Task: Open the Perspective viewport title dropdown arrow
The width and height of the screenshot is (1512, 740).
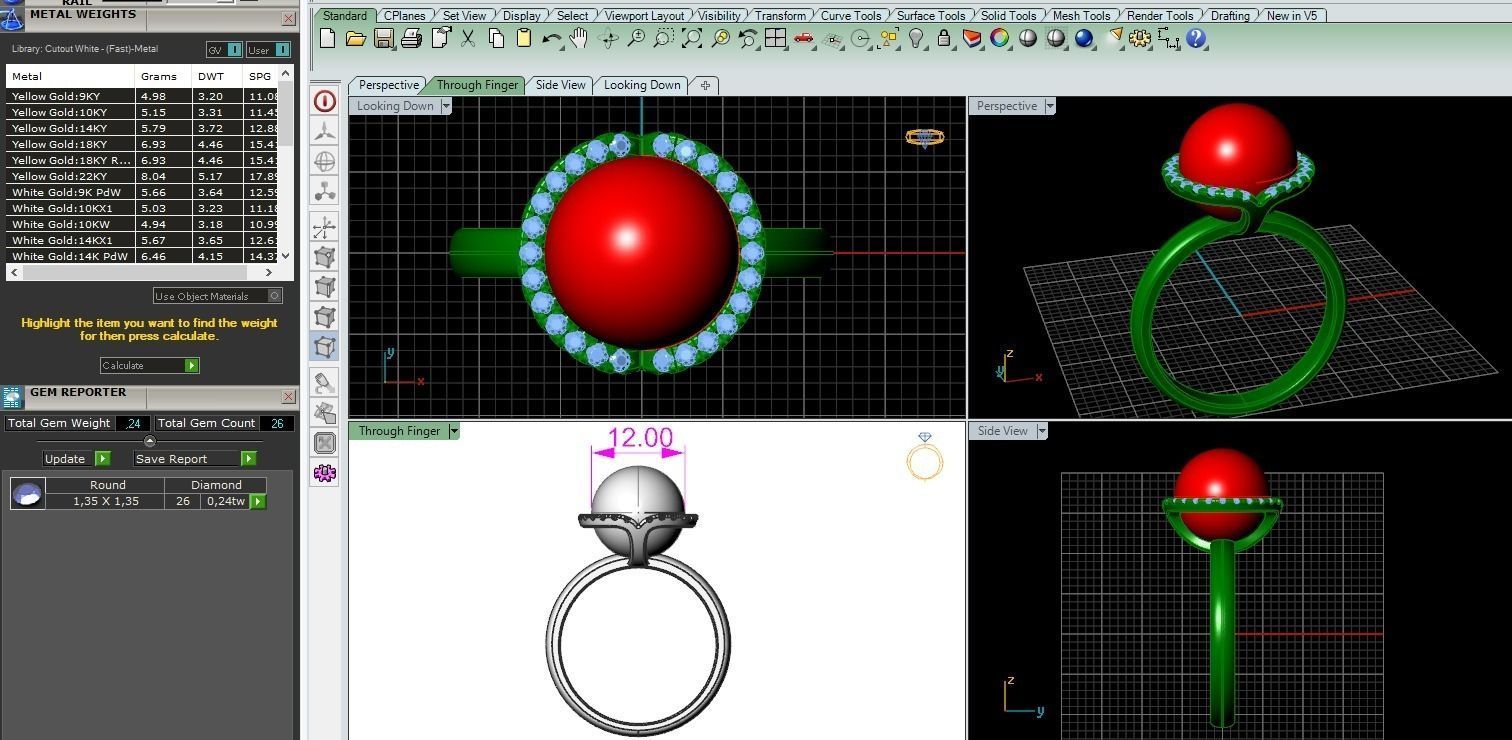Action: 1049,106
